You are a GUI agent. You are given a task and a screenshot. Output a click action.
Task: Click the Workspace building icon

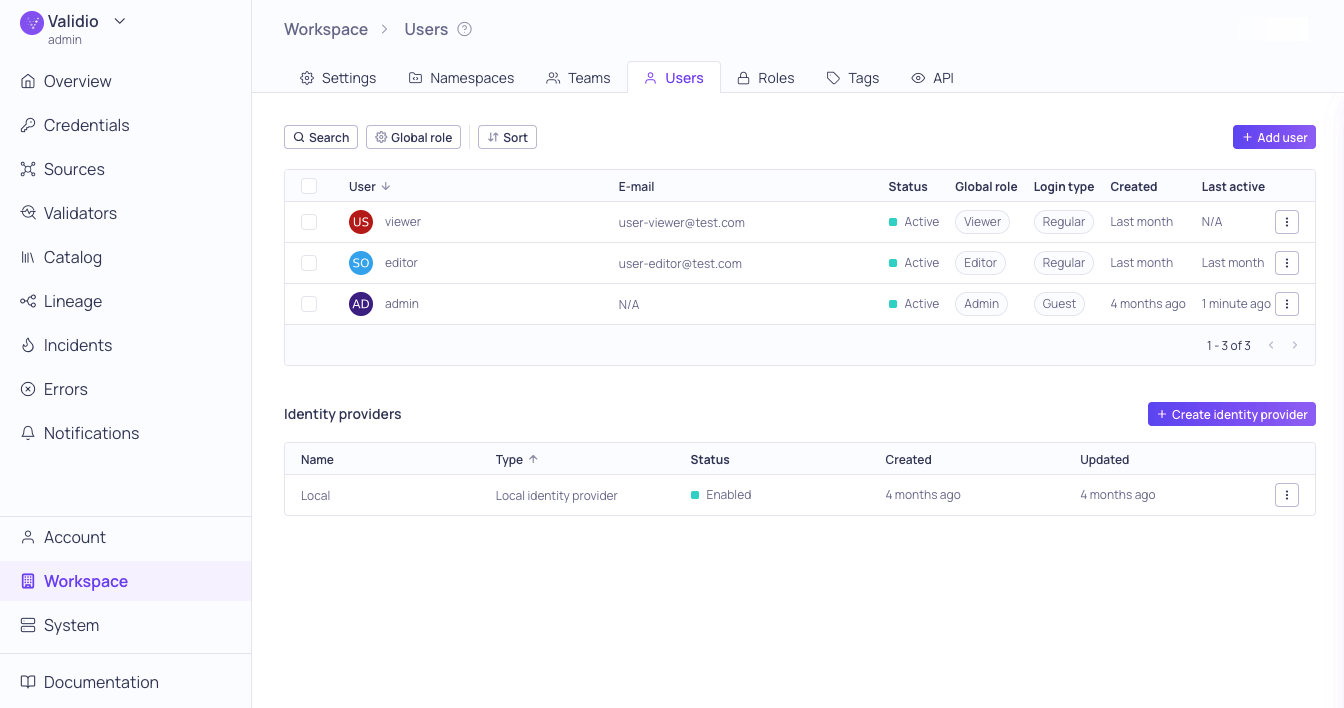coord(28,581)
